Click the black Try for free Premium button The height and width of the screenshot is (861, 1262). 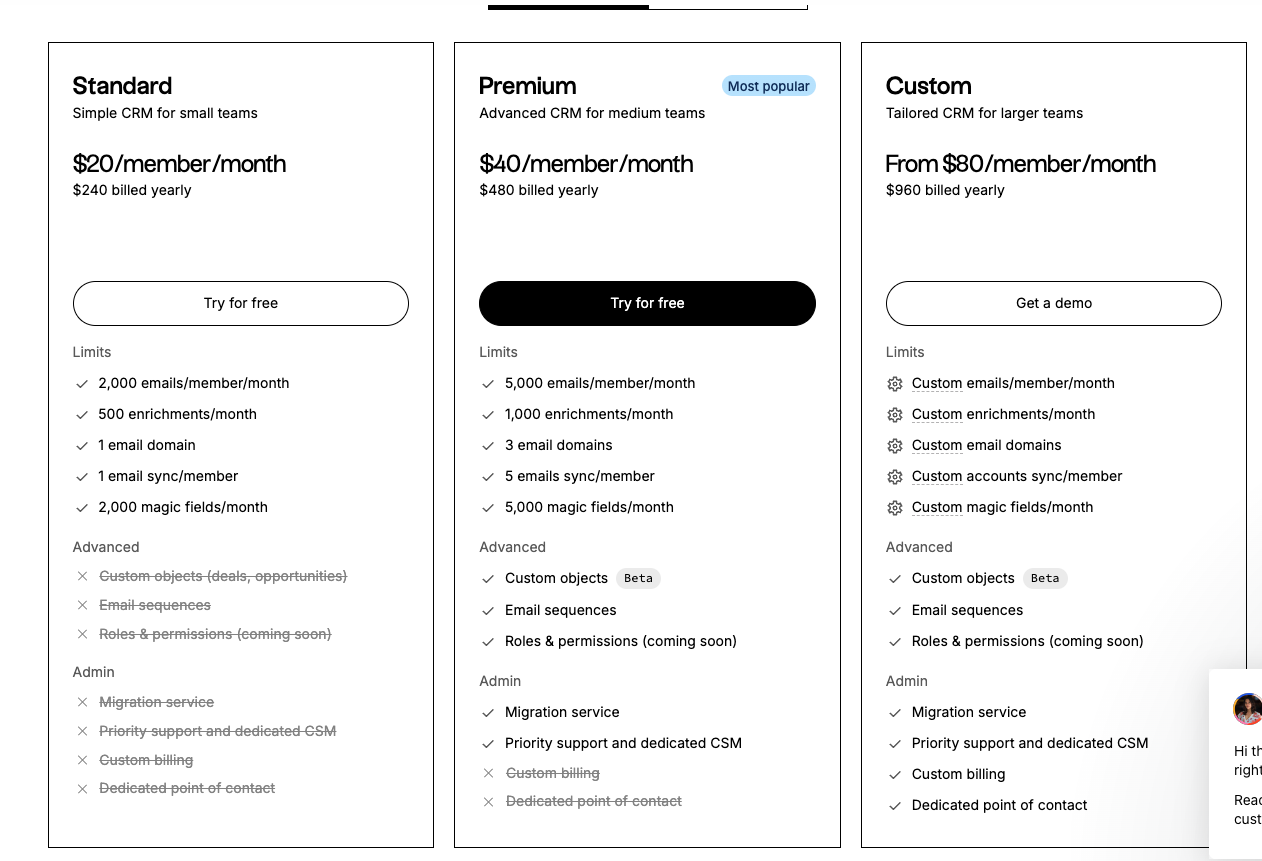(x=647, y=303)
